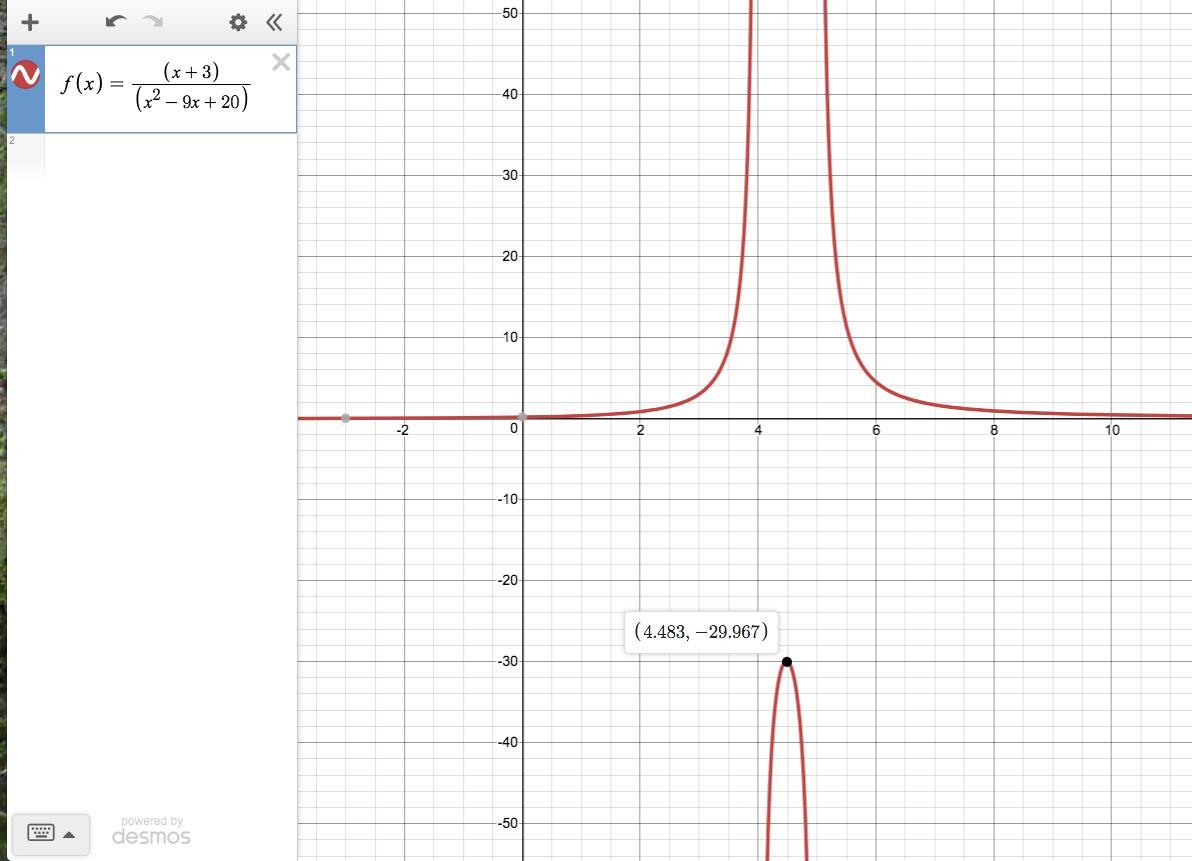
Task: Click the gray x-intercept point near -3
Action: point(345,418)
